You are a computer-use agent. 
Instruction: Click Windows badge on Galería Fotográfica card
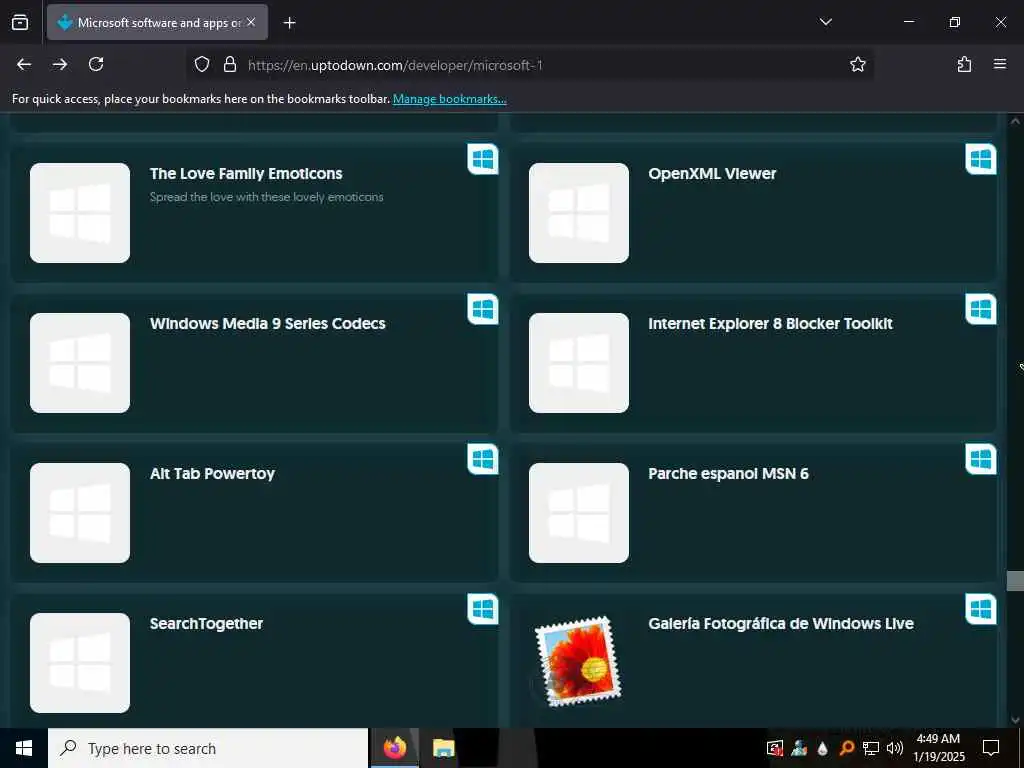[981, 609]
